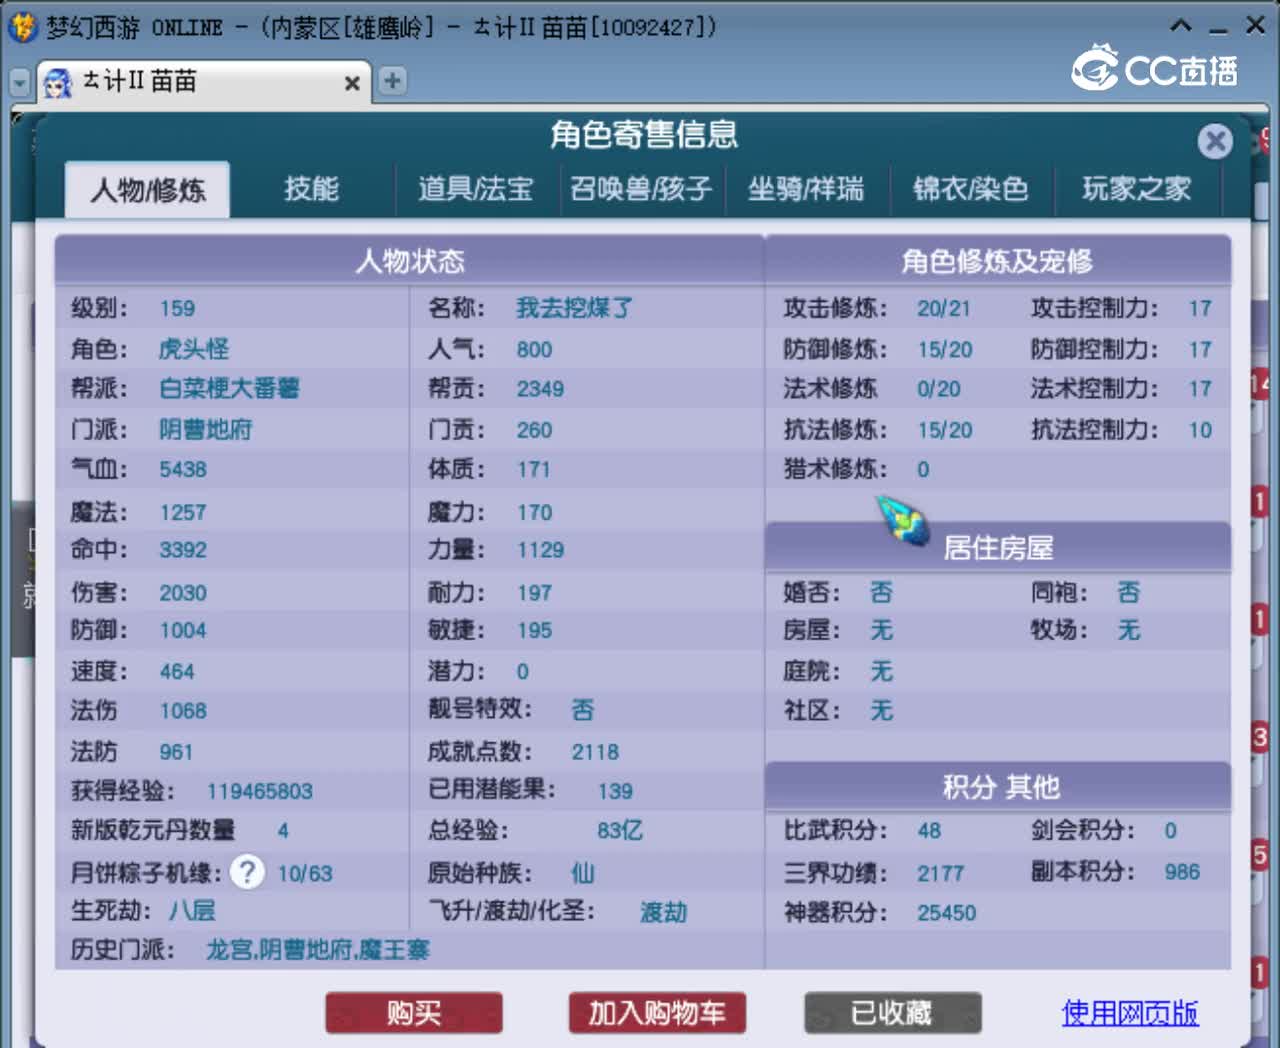Click the 抗法控制力 value 10
Viewport: 1280px width, 1048px height.
(1200, 430)
